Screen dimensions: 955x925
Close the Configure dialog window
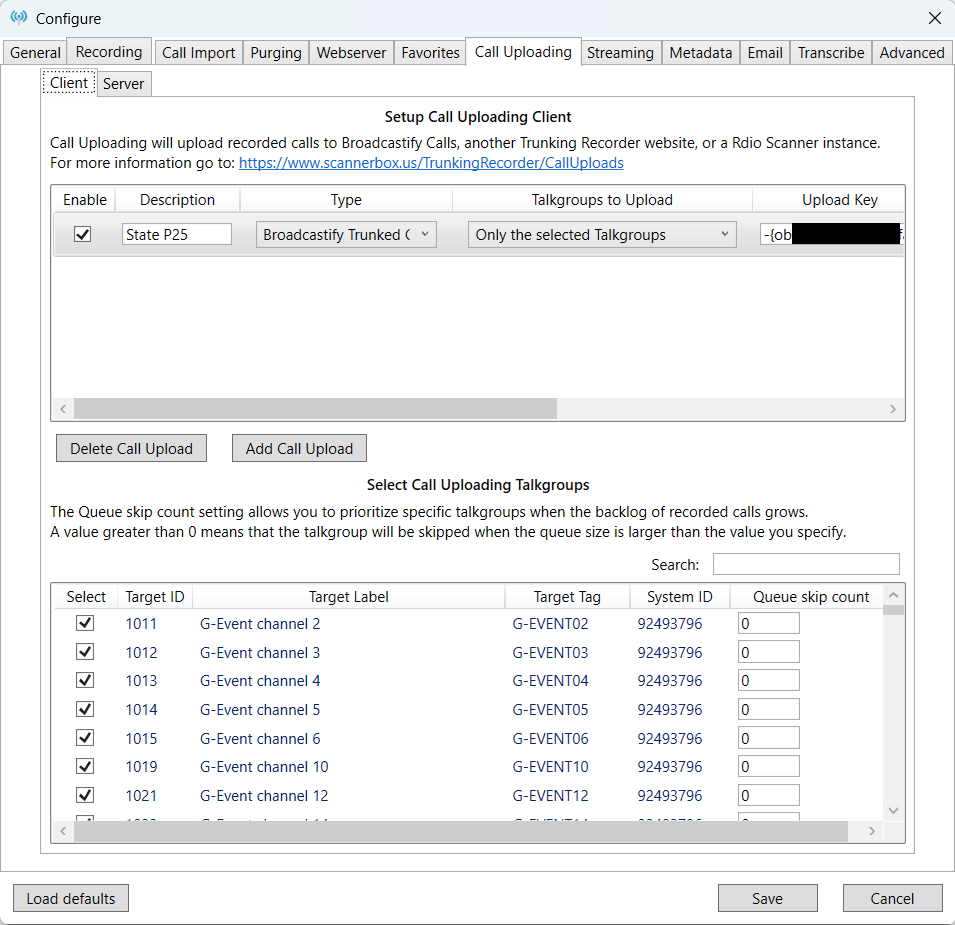(934, 18)
